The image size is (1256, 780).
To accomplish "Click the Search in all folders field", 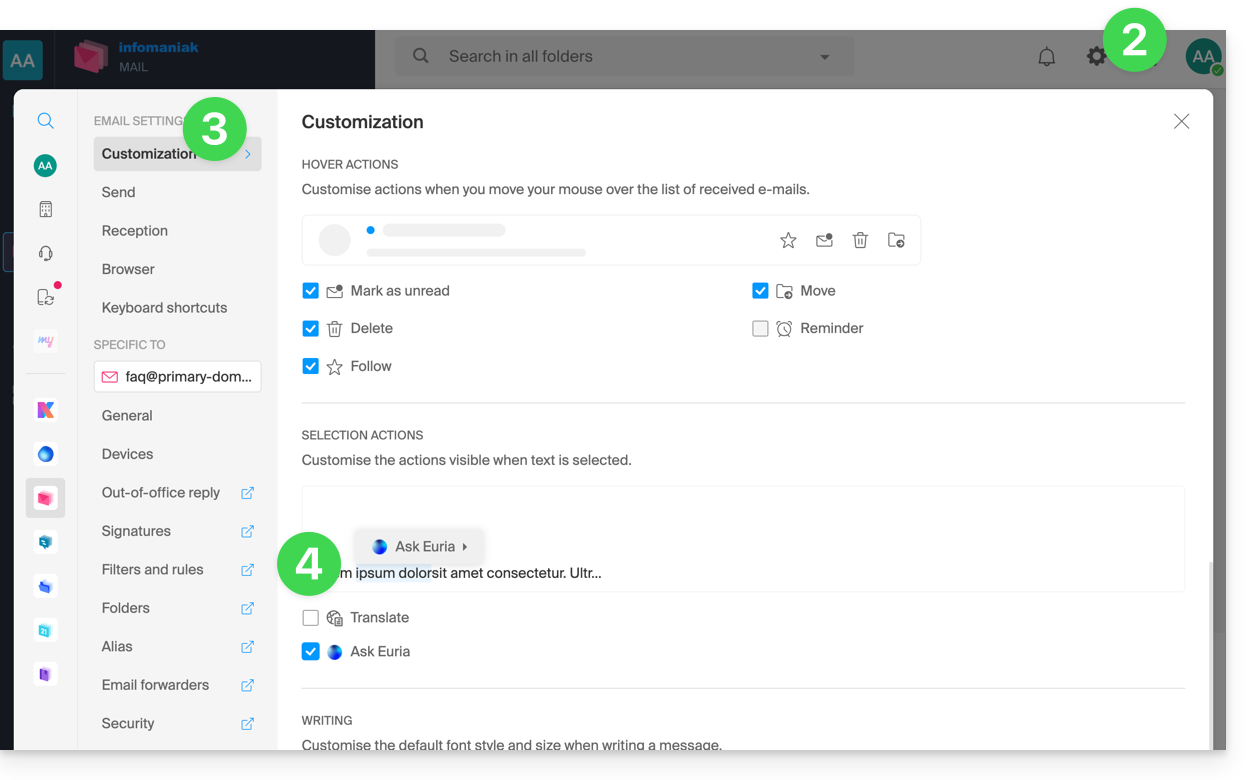I will click(x=620, y=57).
